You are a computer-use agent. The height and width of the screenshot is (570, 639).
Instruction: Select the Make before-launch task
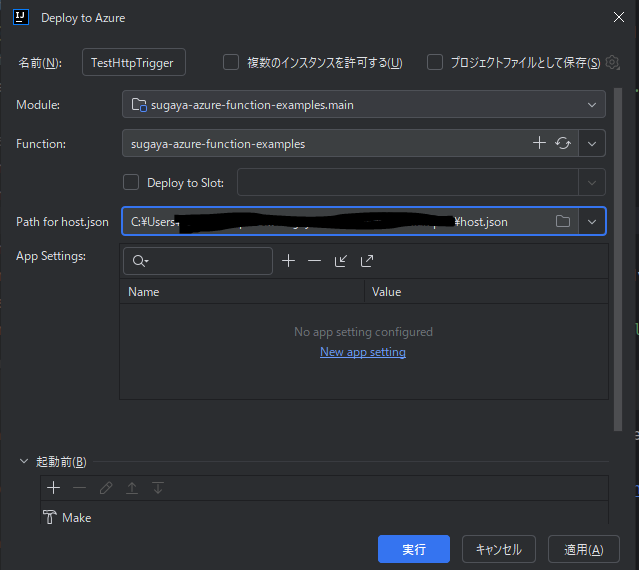324,517
